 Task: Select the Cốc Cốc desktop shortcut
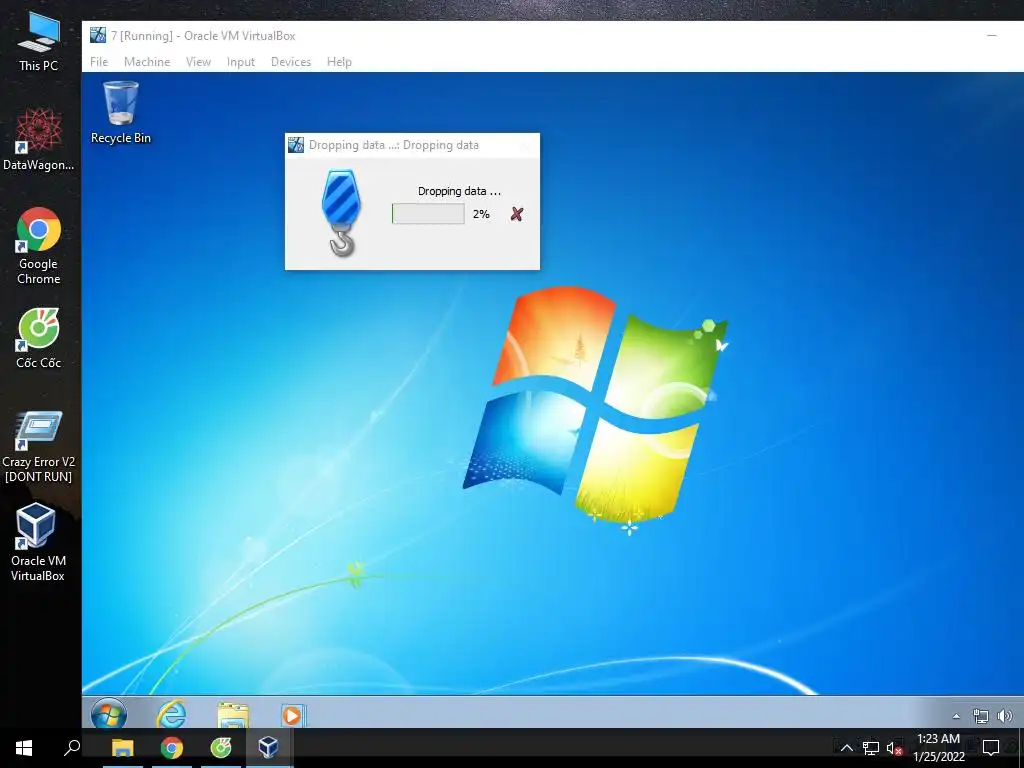coord(39,338)
